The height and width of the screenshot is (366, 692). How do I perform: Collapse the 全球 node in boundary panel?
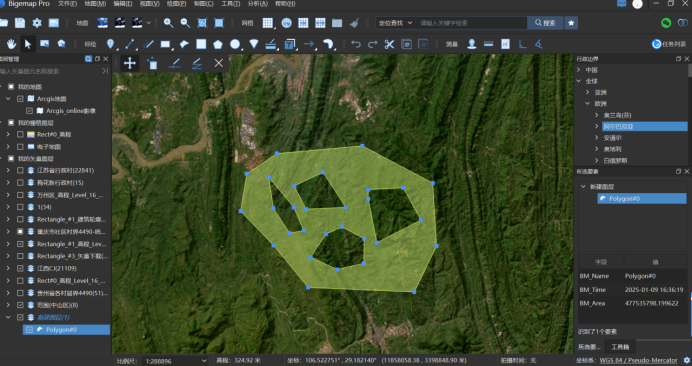(x=579, y=81)
